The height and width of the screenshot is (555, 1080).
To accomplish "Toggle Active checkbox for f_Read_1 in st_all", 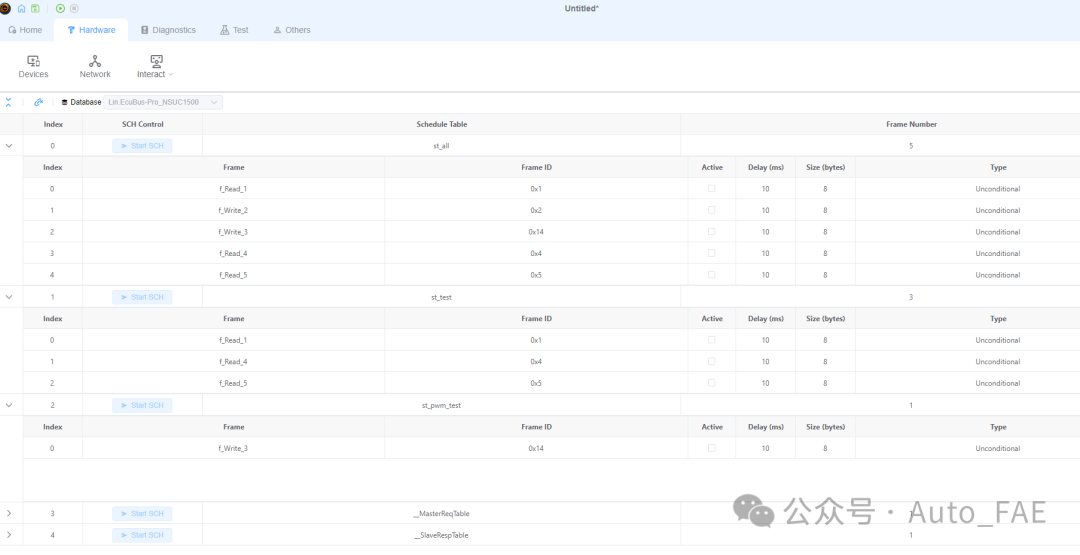I will pos(712,189).
